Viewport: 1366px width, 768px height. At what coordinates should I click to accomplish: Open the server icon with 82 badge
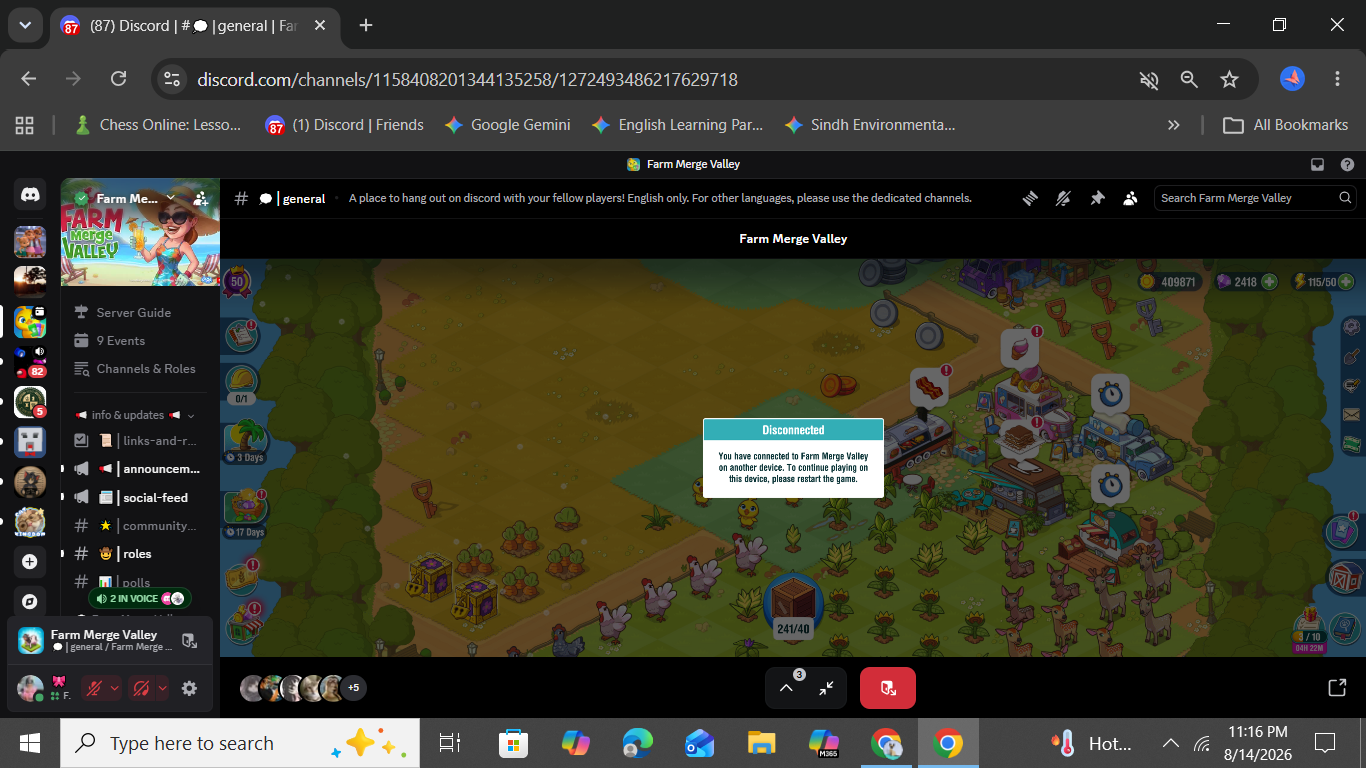point(30,362)
